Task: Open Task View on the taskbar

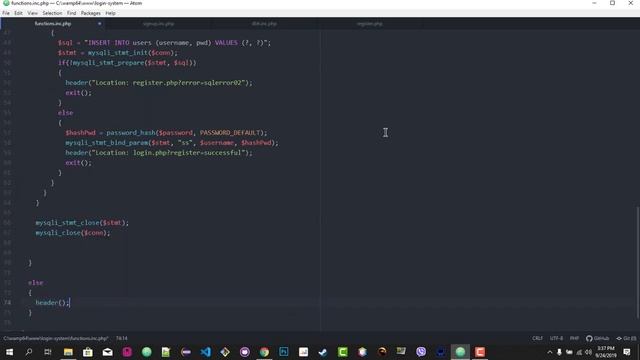Action: (x=48, y=352)
